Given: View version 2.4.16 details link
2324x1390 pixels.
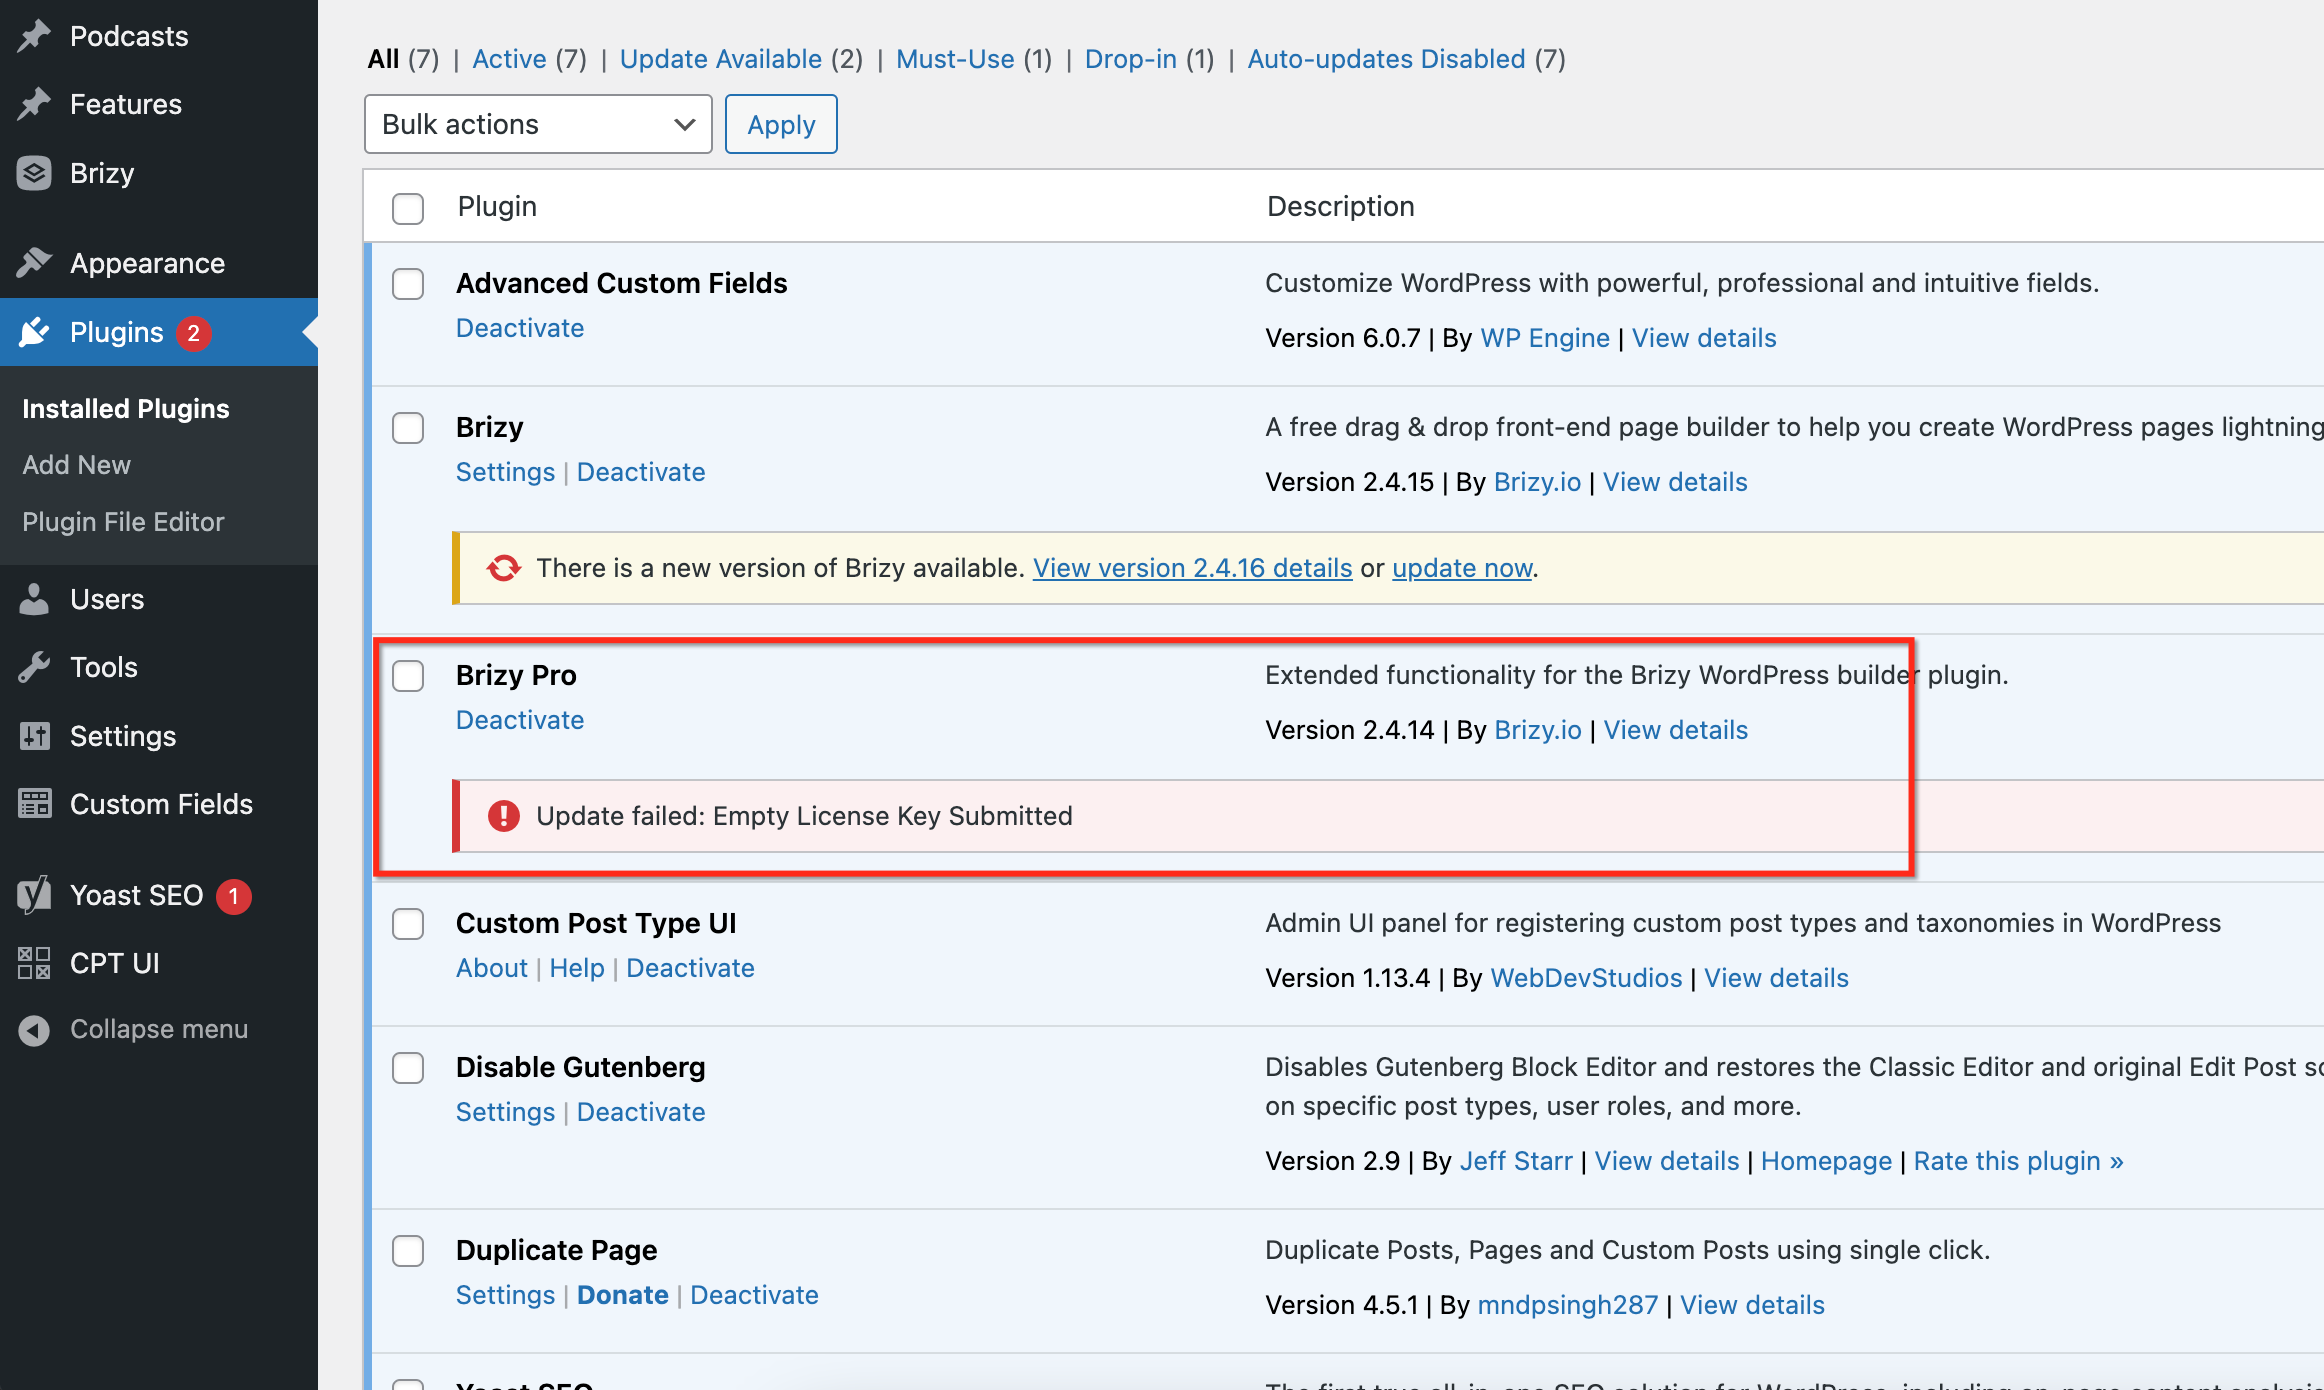Looking at the screenshot, I should tap(1192, 568).
